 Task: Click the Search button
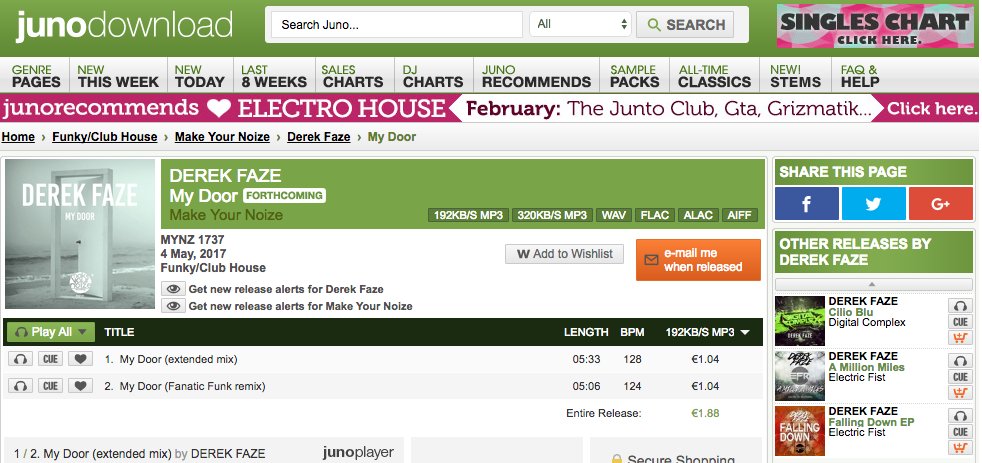click(x=685, y=25)
